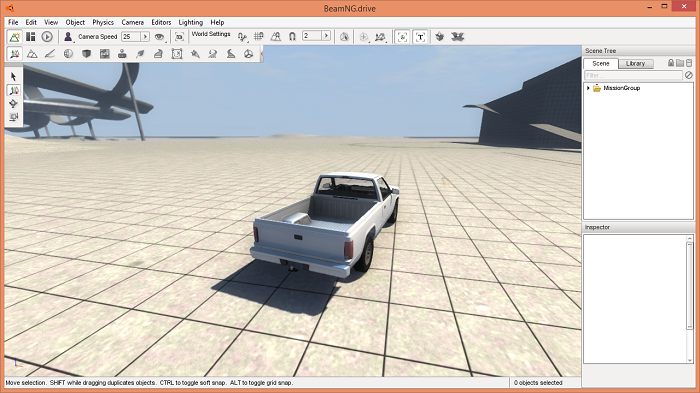Click the explode prefab icon

click(458, 37)
